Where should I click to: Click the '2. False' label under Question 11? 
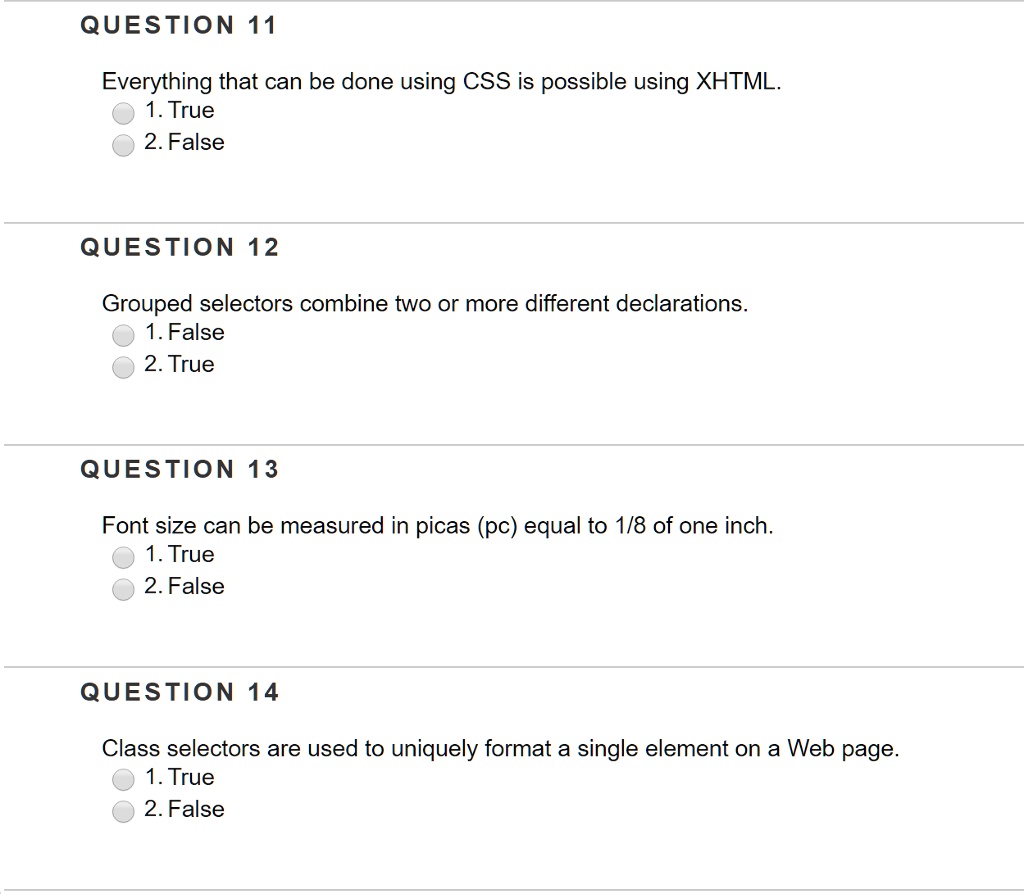(184, 142)
